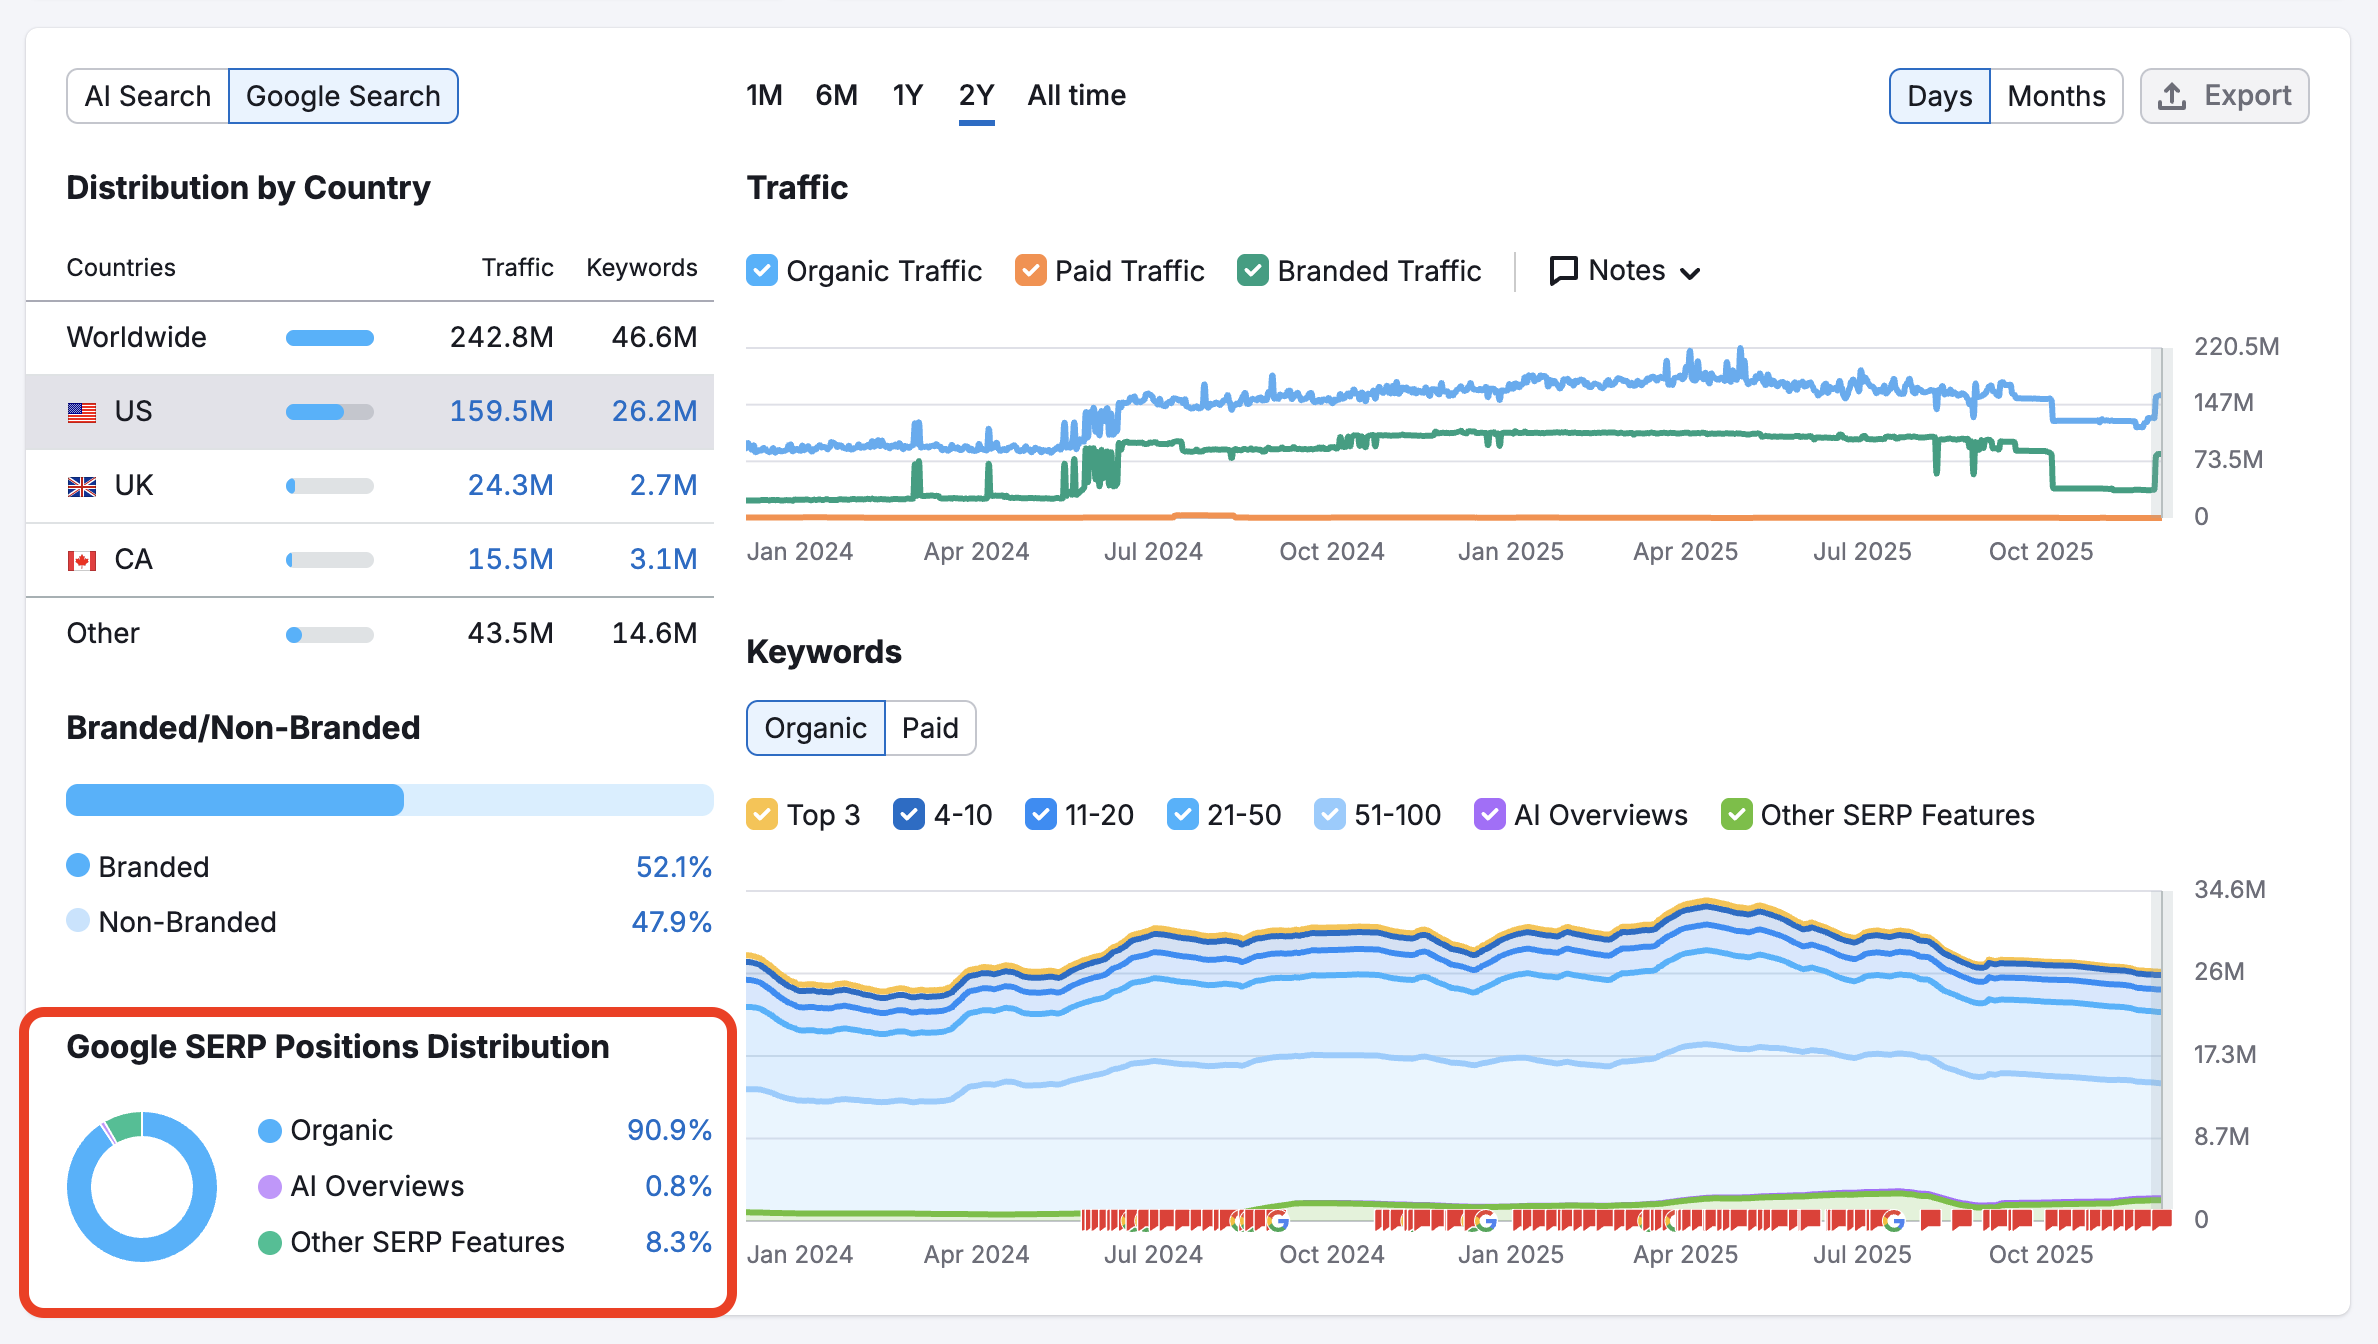Expand the Notes dropdown chevron
This screenshot has width=2378, height=1344.
click(x=1692, y=272)
